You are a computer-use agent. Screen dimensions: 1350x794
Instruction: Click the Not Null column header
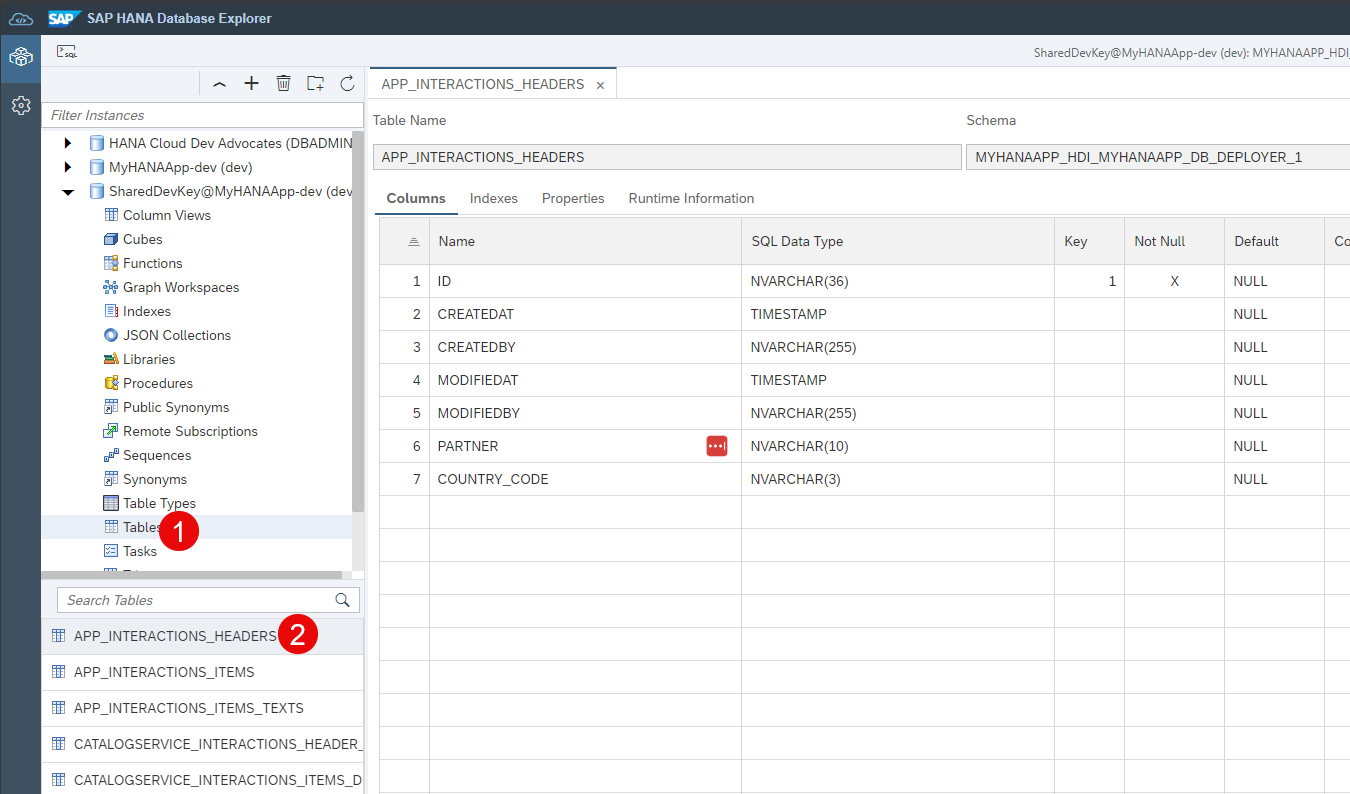[x=1174, y=241]
